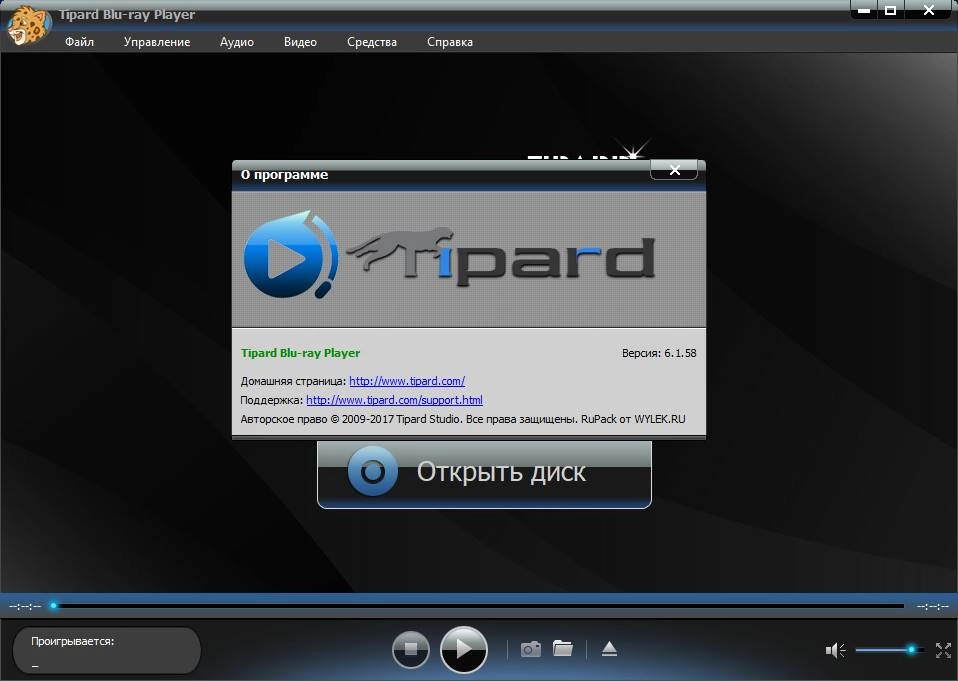The height and width of the screenshot is (681, 958).
Task: Click the playback progress bar
Action: (x=478, y=606)
